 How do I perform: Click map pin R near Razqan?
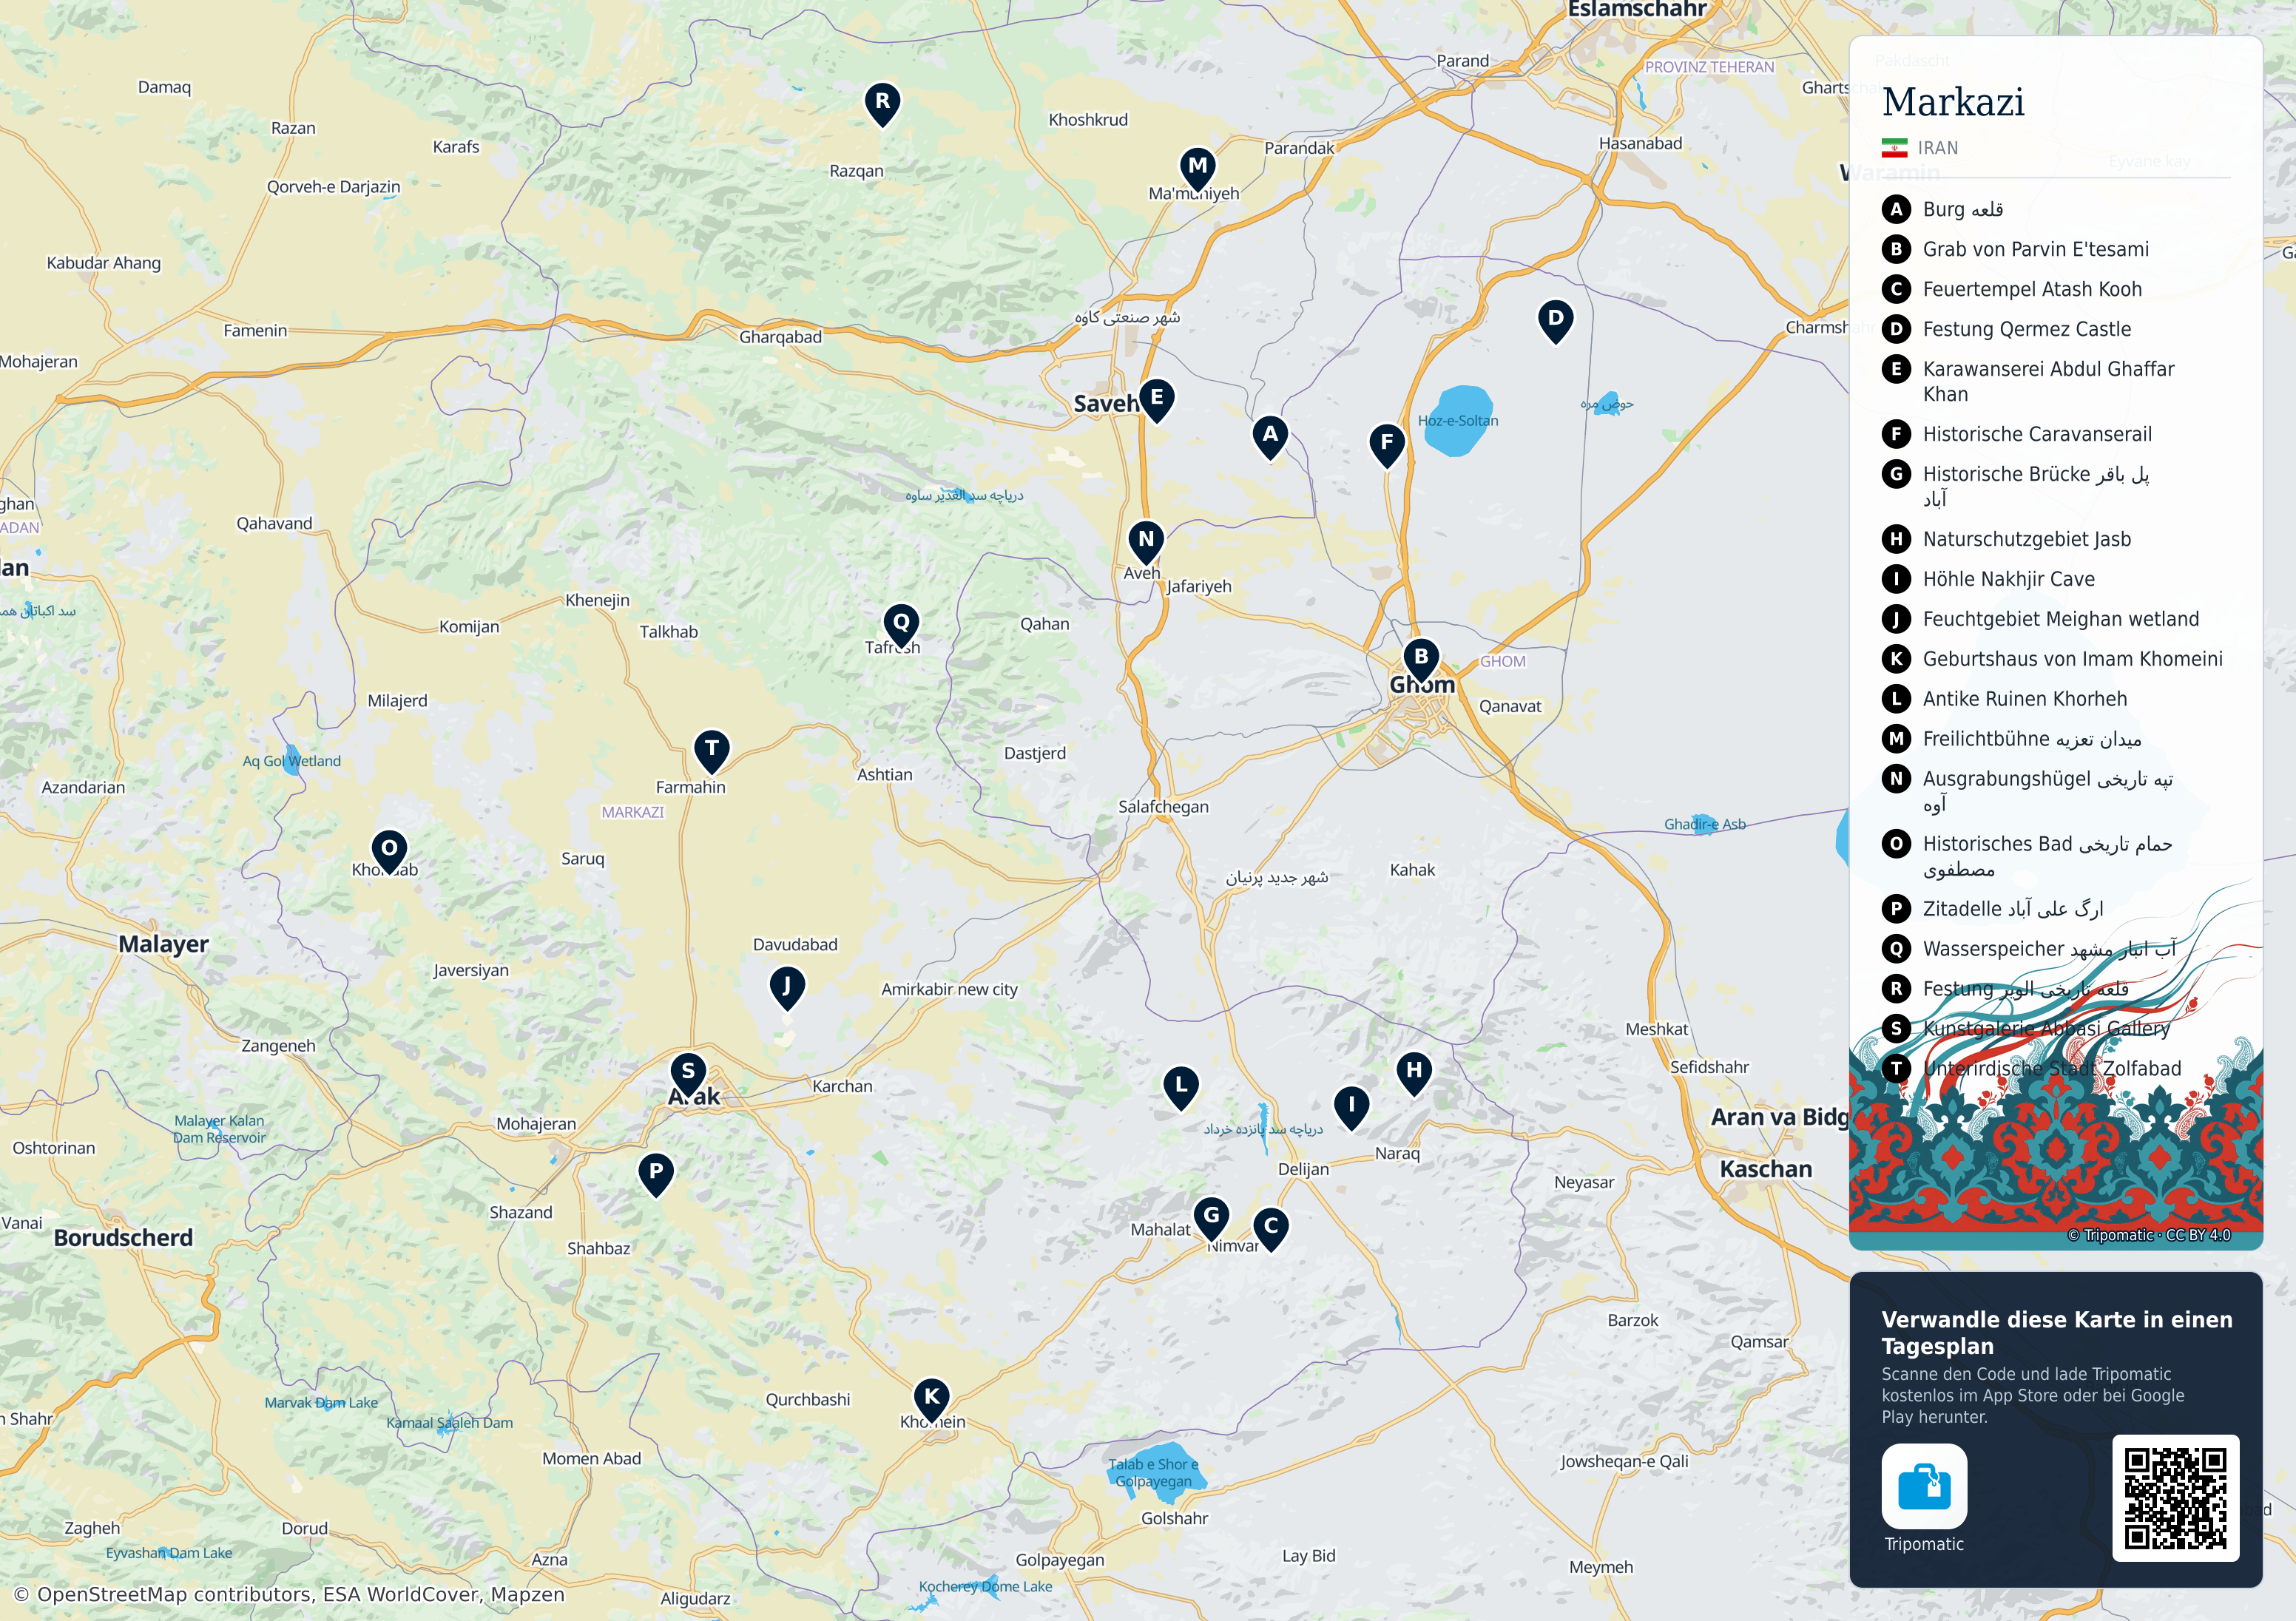[x=882, y=104]
